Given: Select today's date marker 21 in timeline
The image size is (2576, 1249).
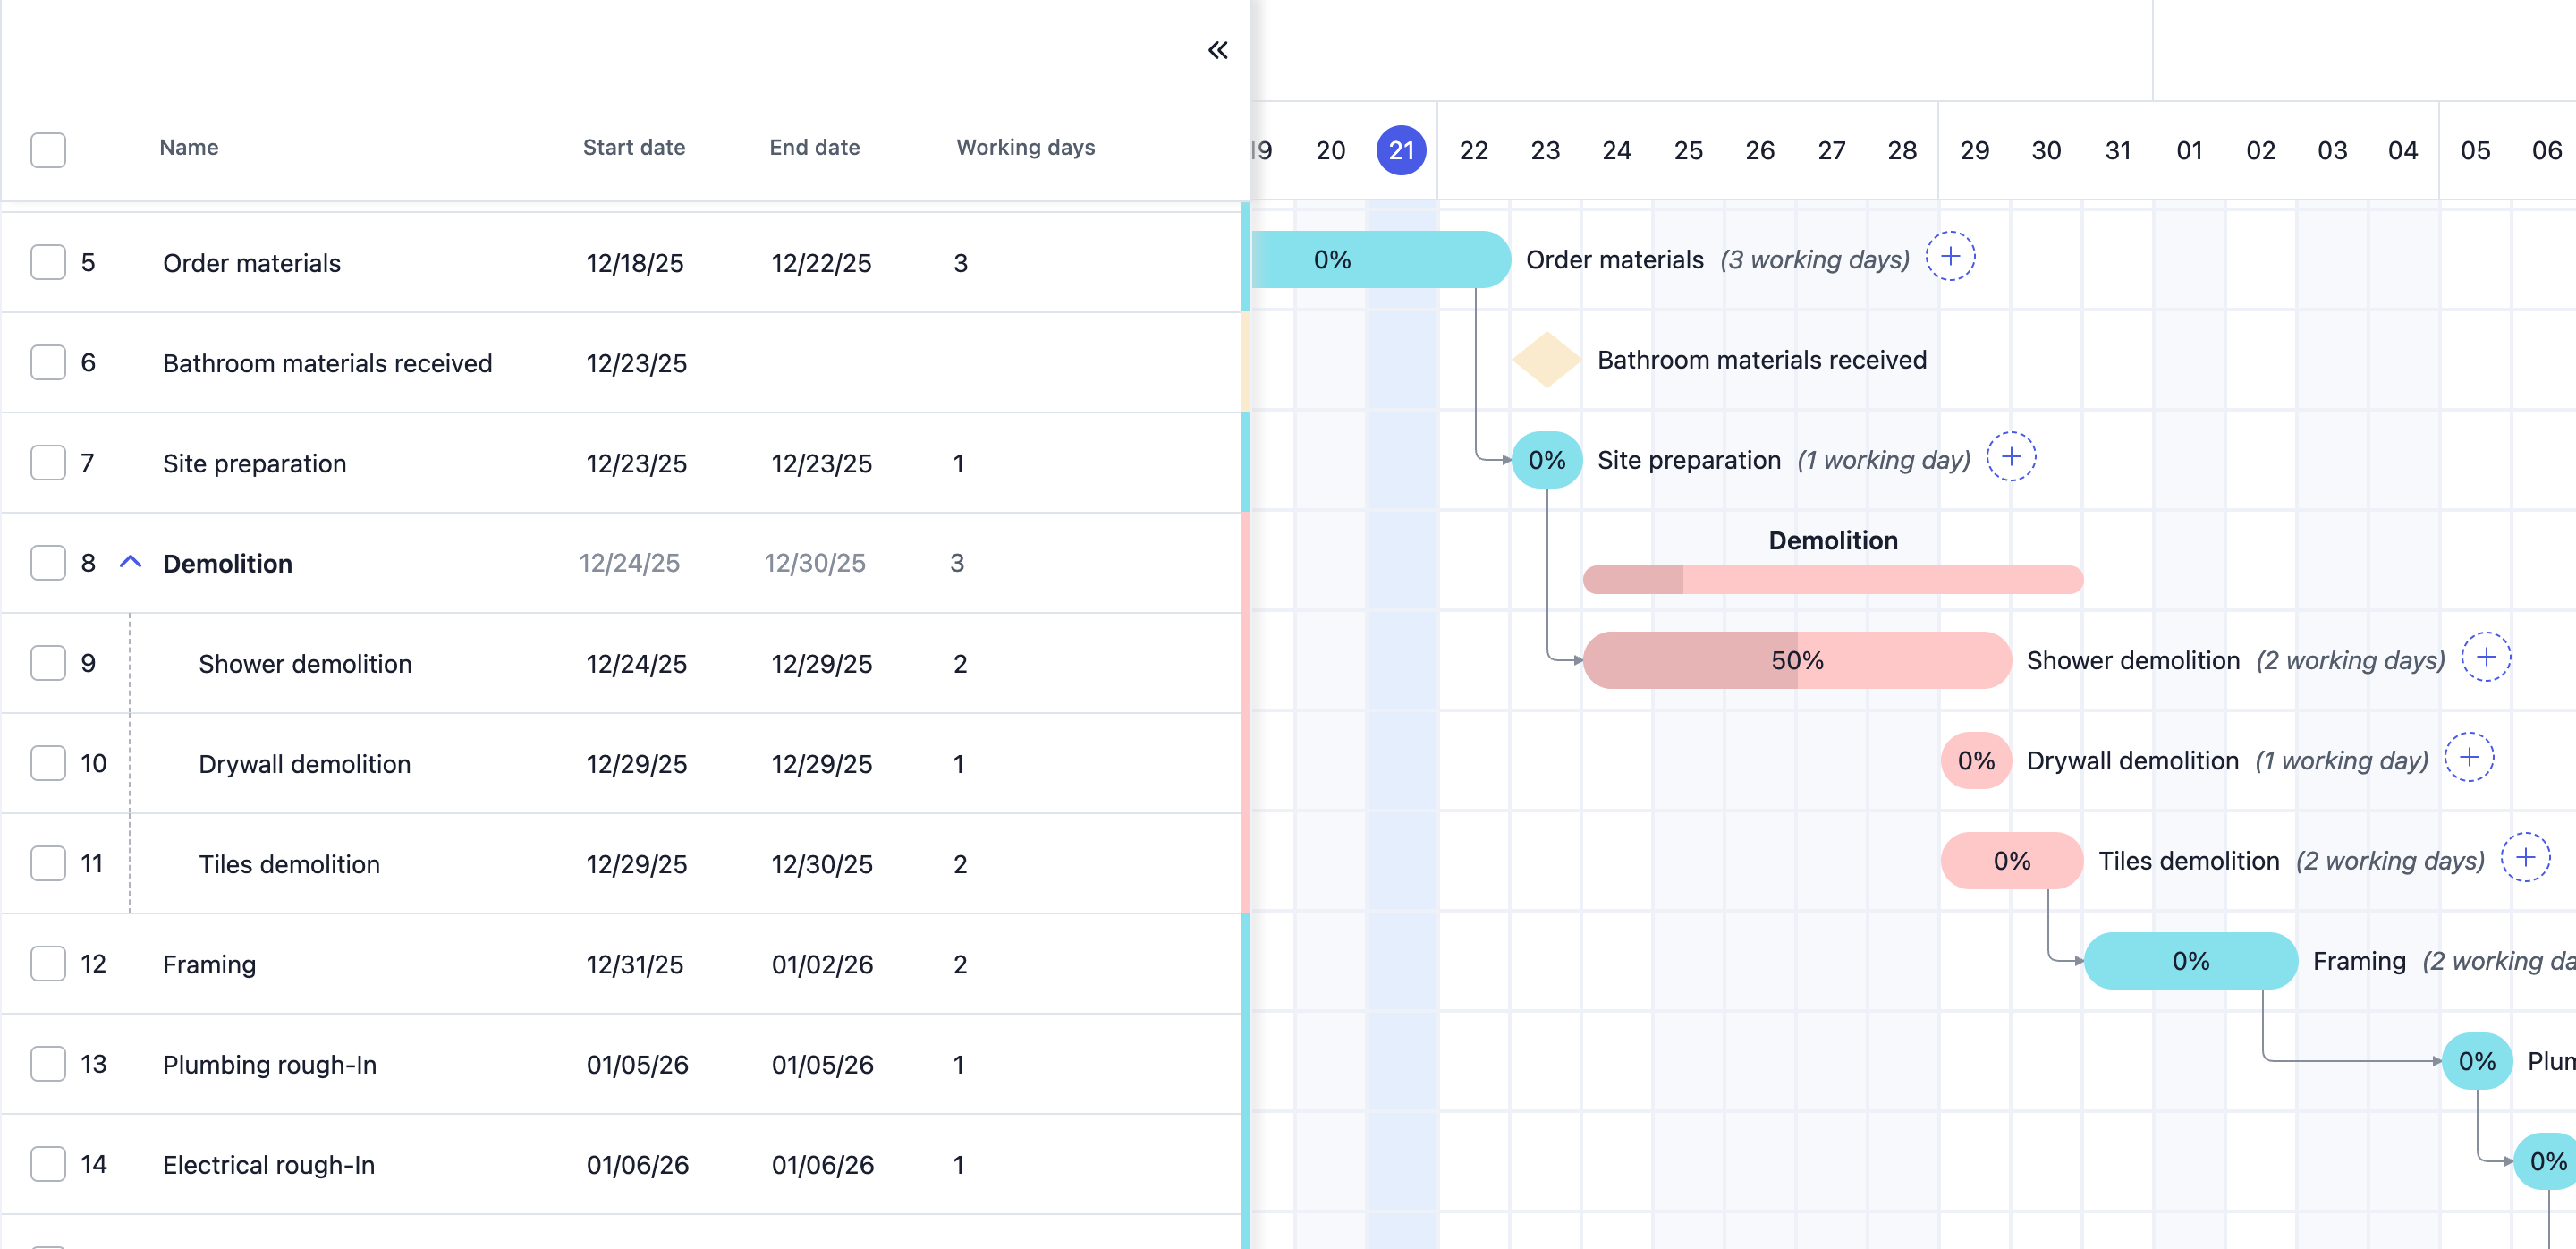Looking at the screenshot, I should click(1401, 150).
